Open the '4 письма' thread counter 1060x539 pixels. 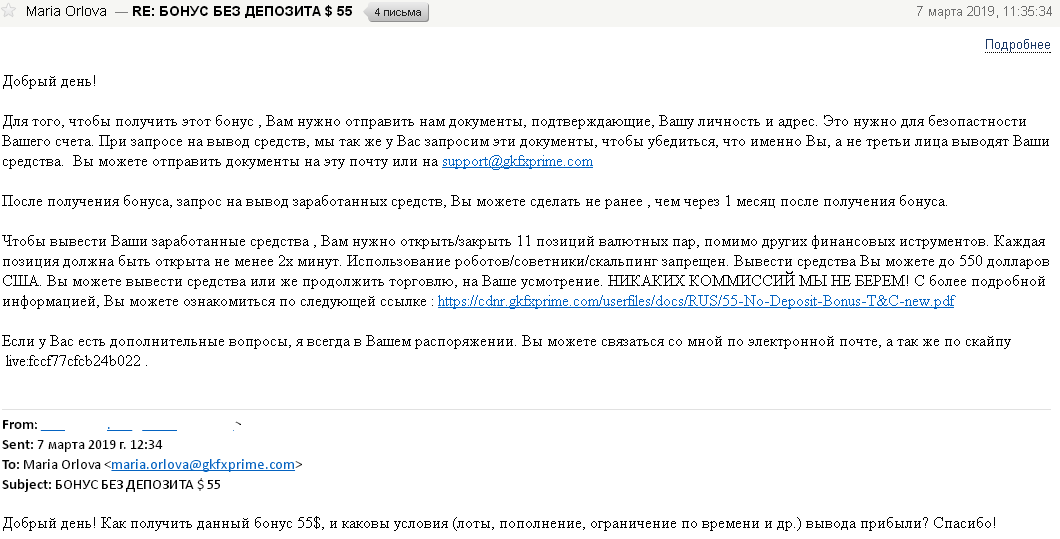397,13
